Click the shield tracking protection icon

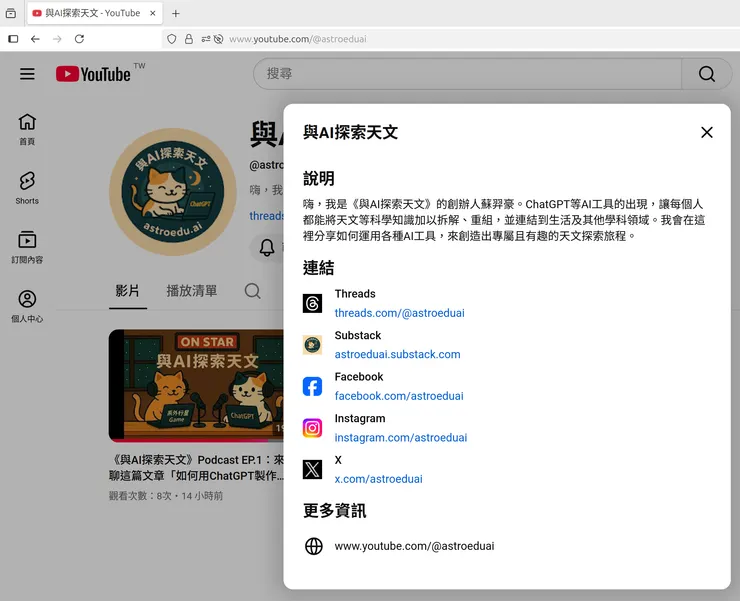(172, 39)
